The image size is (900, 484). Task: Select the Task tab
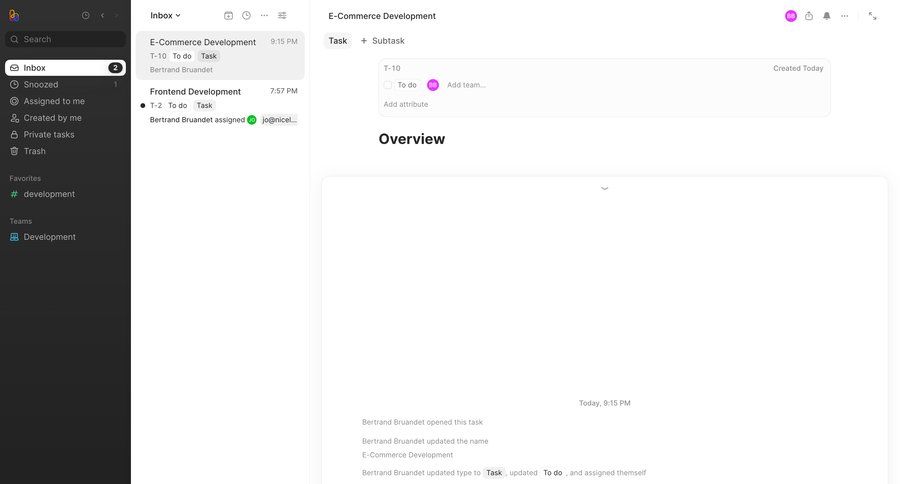[x=338, y=41]
